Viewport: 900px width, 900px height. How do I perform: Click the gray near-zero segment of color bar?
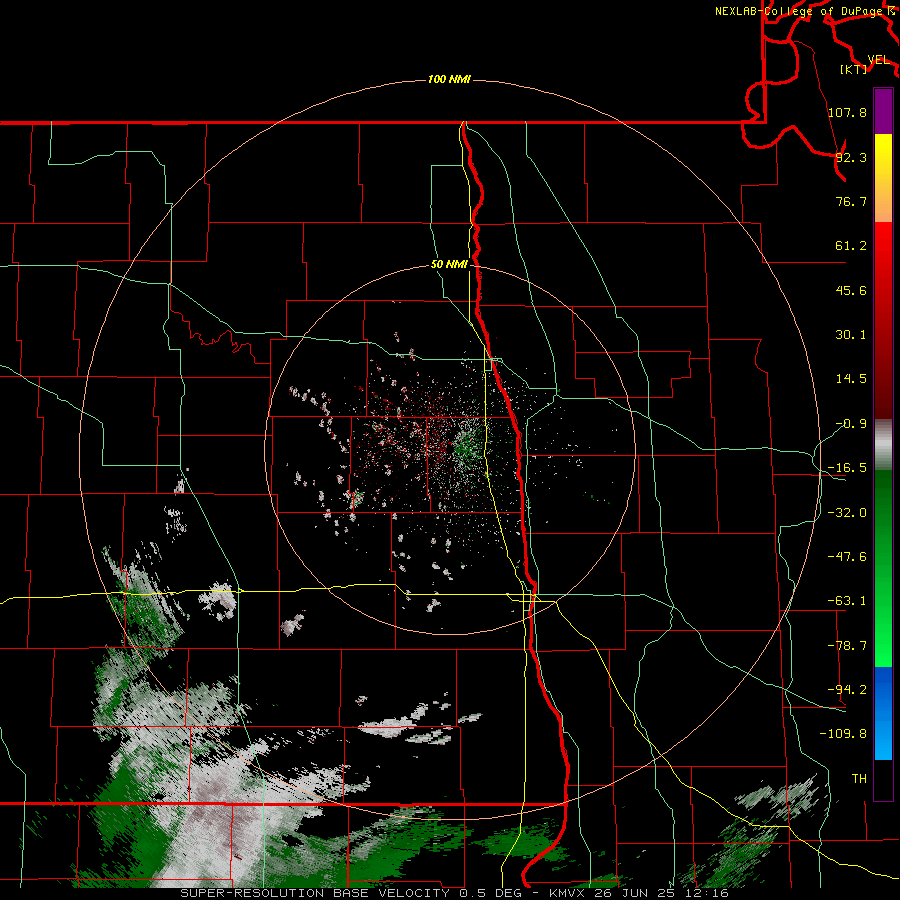[883, 445]
